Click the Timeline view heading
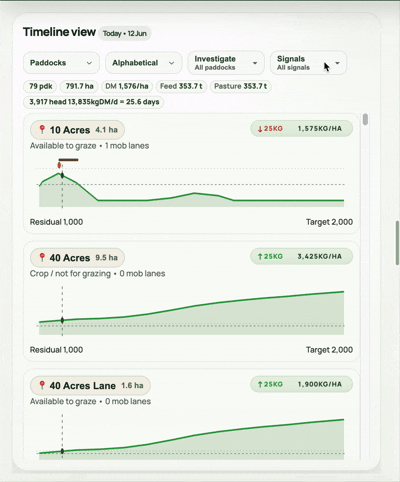The width and height of the screenshot is (400, 482). pos(59,32)
